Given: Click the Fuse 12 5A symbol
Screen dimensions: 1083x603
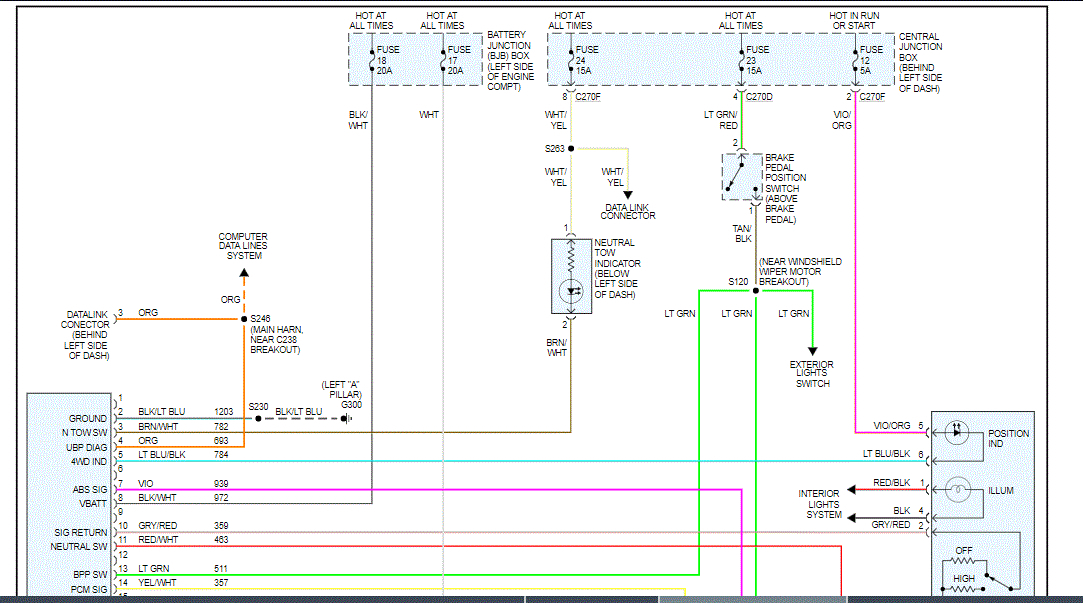Looking at the screenshot, I should pyautogui.click(x=855, y=58).
